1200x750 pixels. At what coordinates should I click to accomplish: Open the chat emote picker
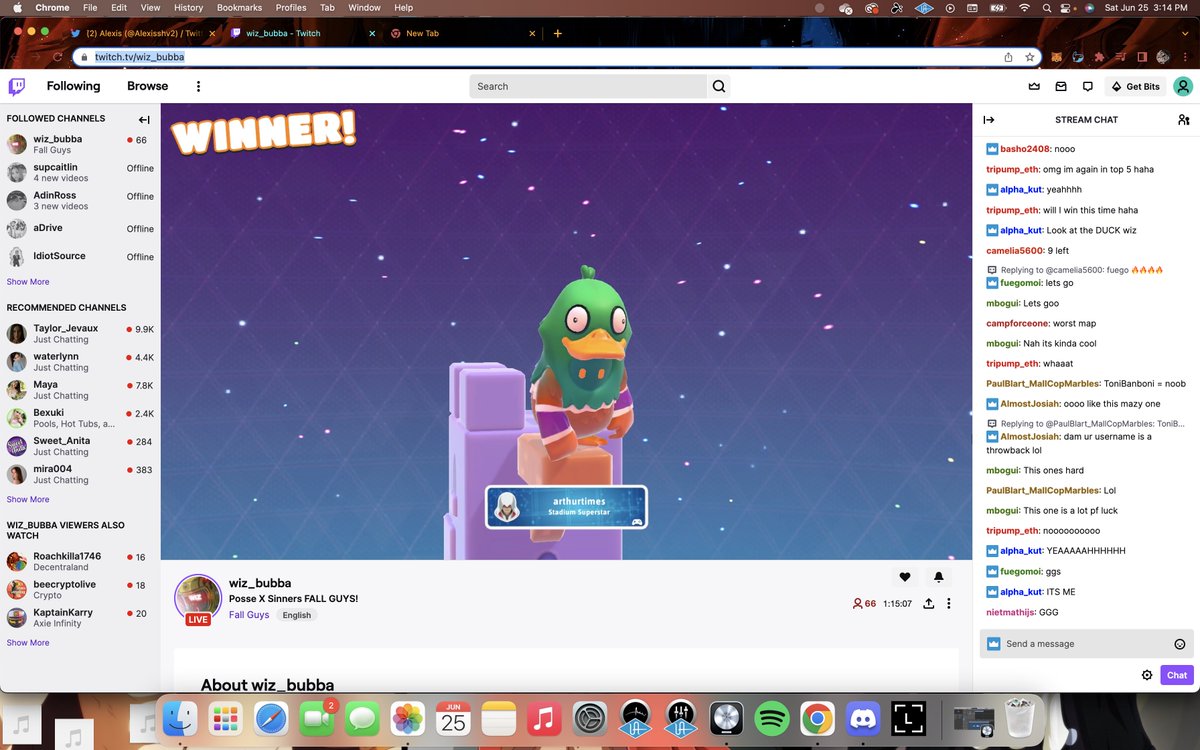pos(1179,644)
